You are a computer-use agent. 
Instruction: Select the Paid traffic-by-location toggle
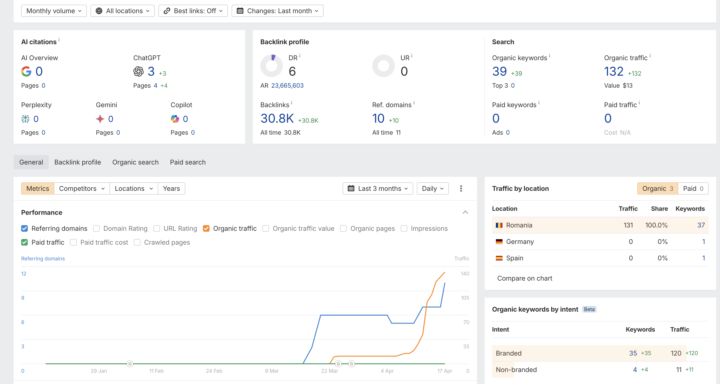[x=693, y=188]
